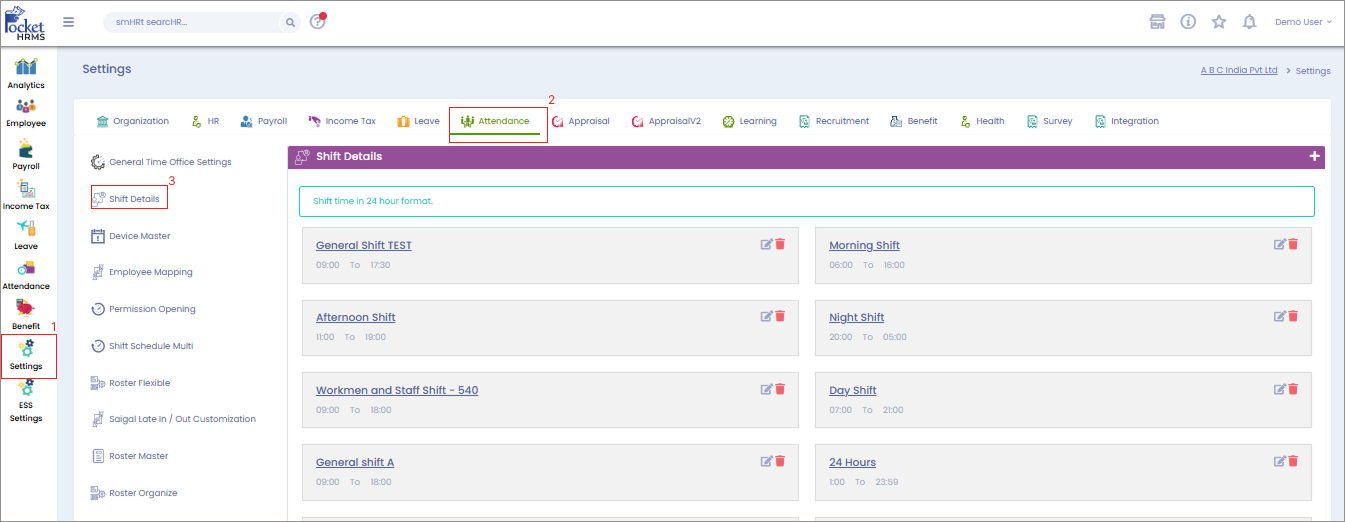The width and height of the screenshot is (1345, 522).
Task: Open Roster Master settings option
Action: (x=138, y=456)
